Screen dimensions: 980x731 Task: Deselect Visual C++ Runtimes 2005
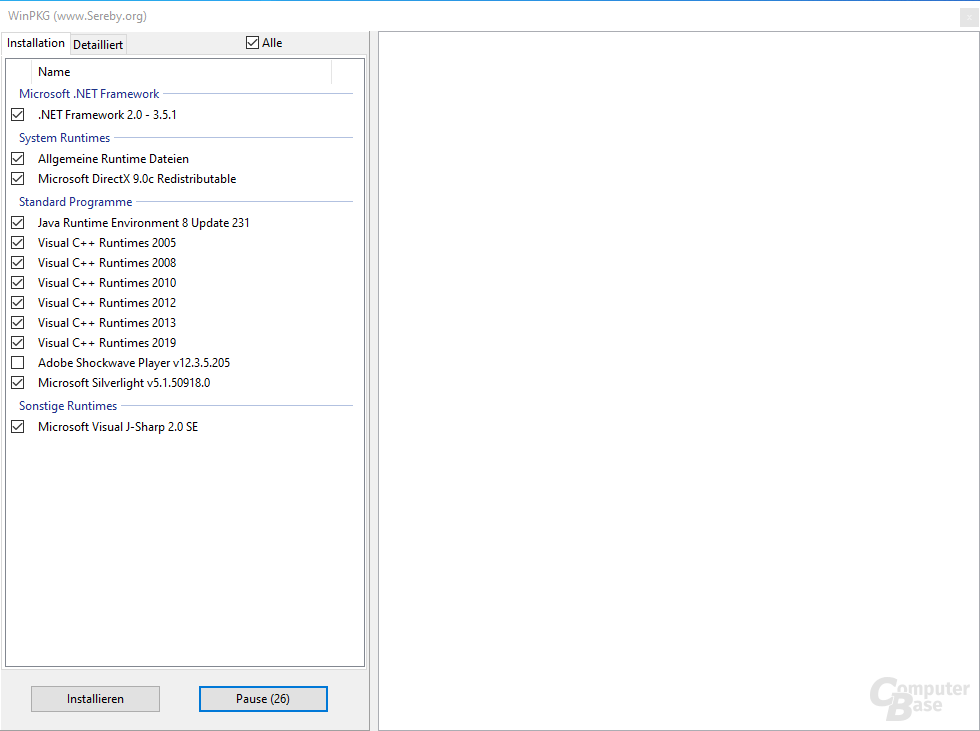click(17, 242)
